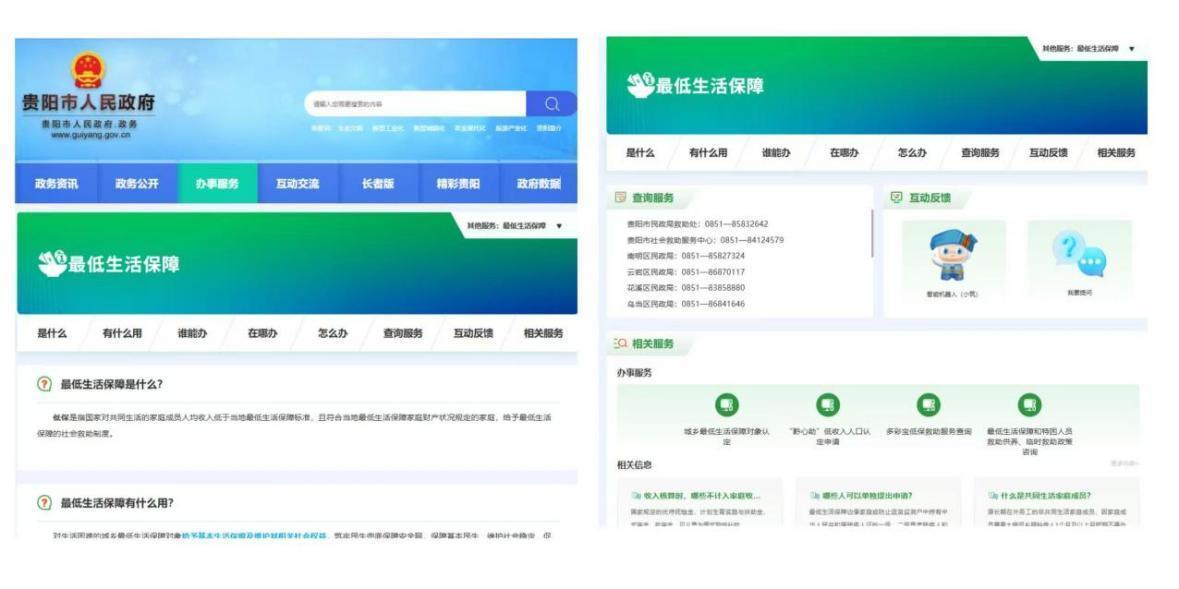Open the 政务公开 navigation tab
The height and width of the screenshot is (589, 1179).
137,184
